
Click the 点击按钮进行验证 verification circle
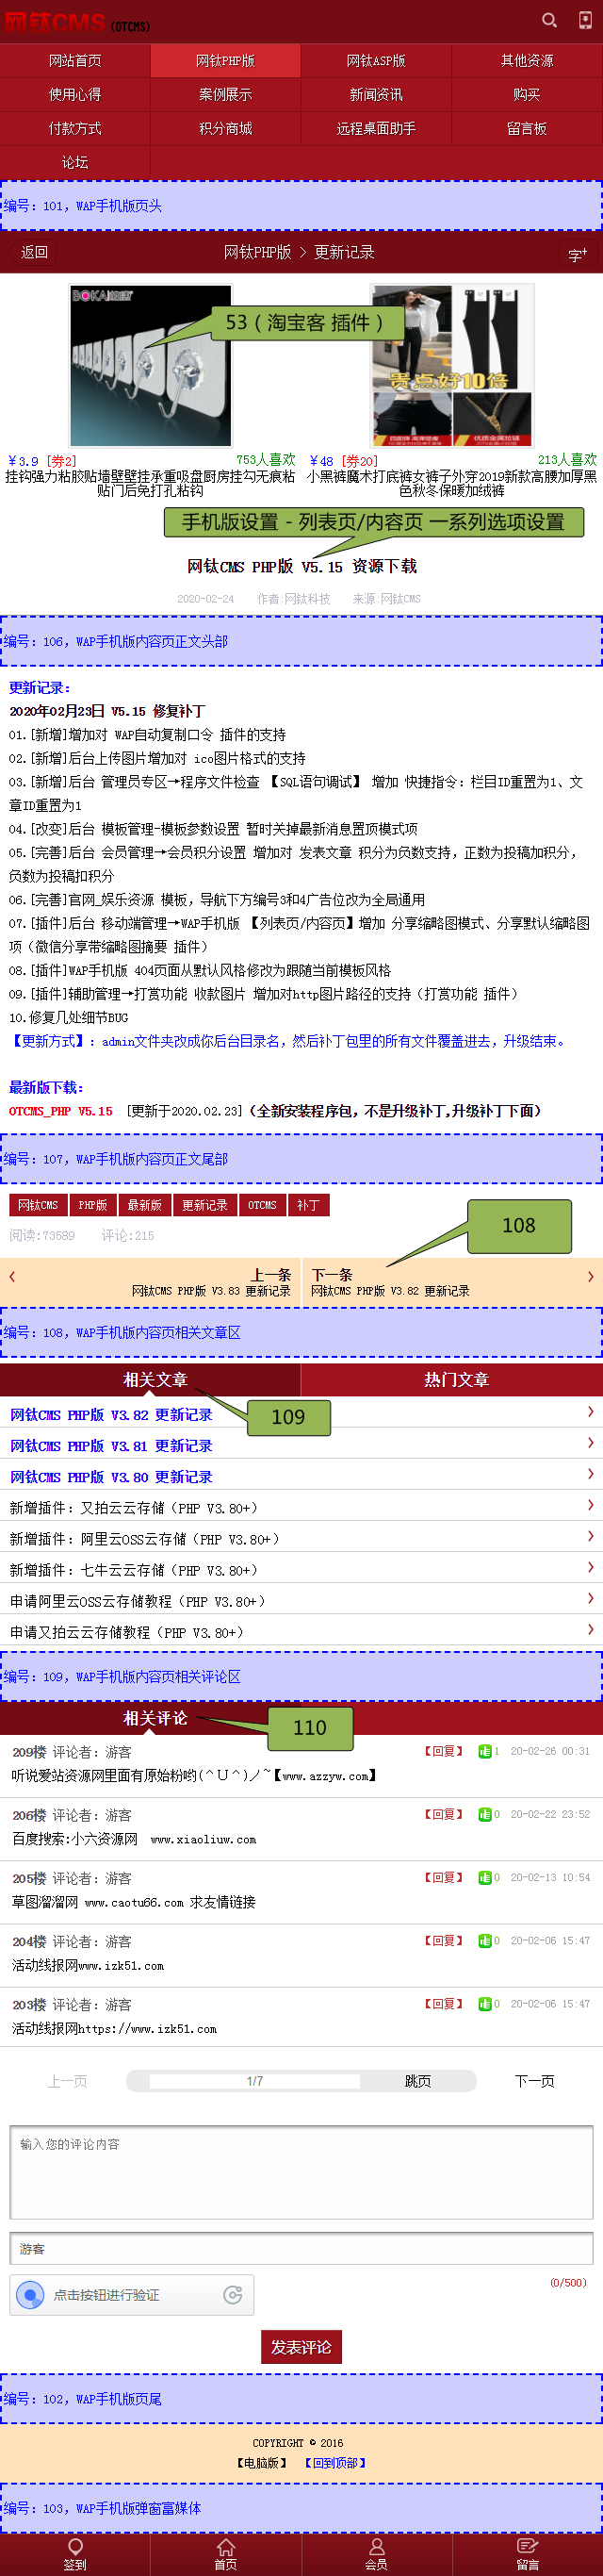coord(31,2295)
